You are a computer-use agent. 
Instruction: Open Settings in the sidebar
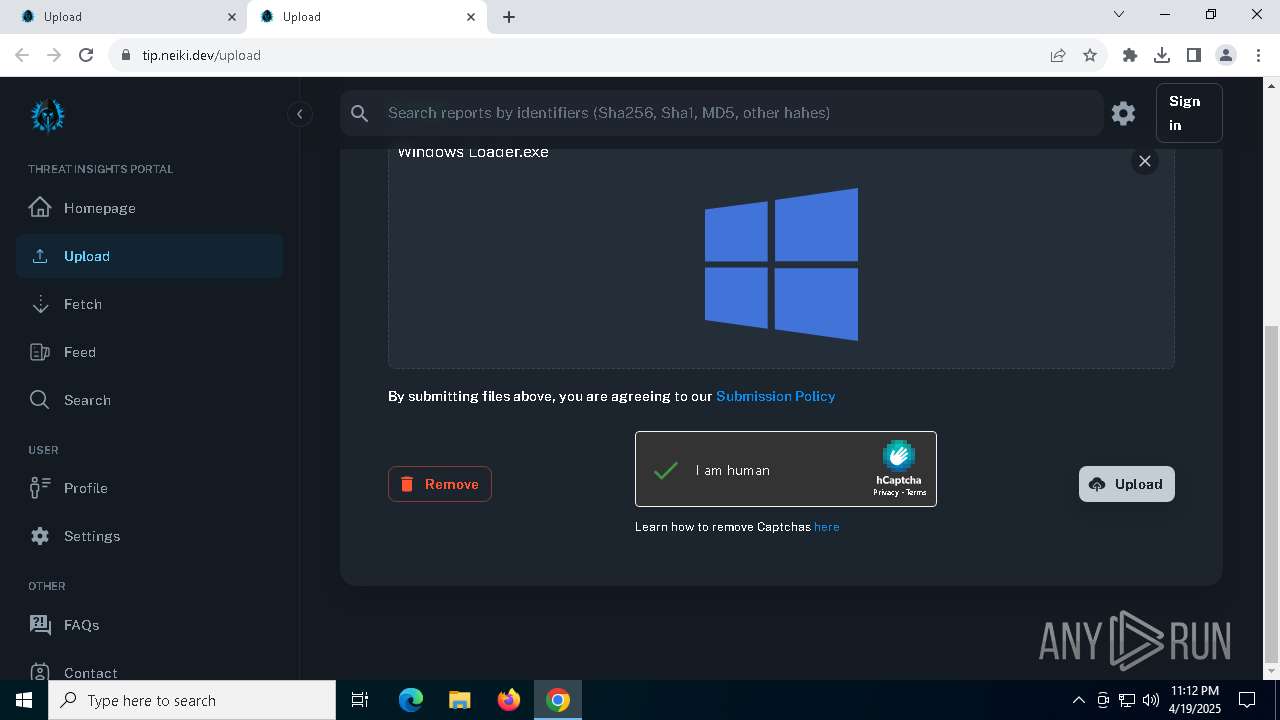[150, 536]
